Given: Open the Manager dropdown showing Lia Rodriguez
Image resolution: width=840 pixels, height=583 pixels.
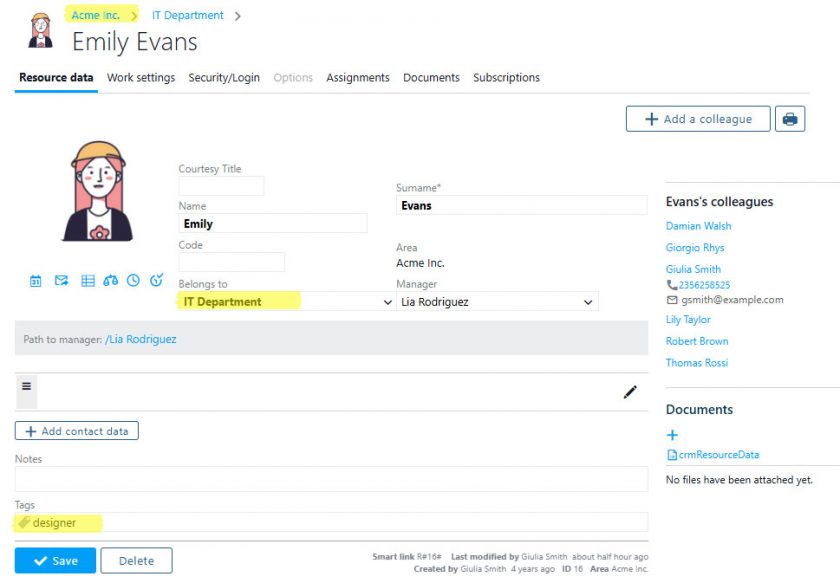Looking at the screenshot, I should coord(587,302).
